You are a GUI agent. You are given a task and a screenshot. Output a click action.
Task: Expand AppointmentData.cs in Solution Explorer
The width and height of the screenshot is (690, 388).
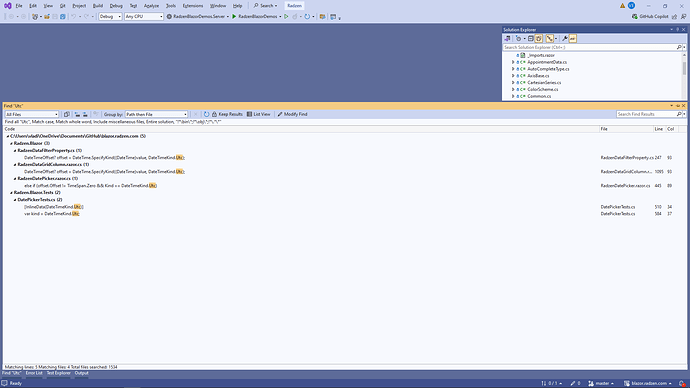click(513, 62)
